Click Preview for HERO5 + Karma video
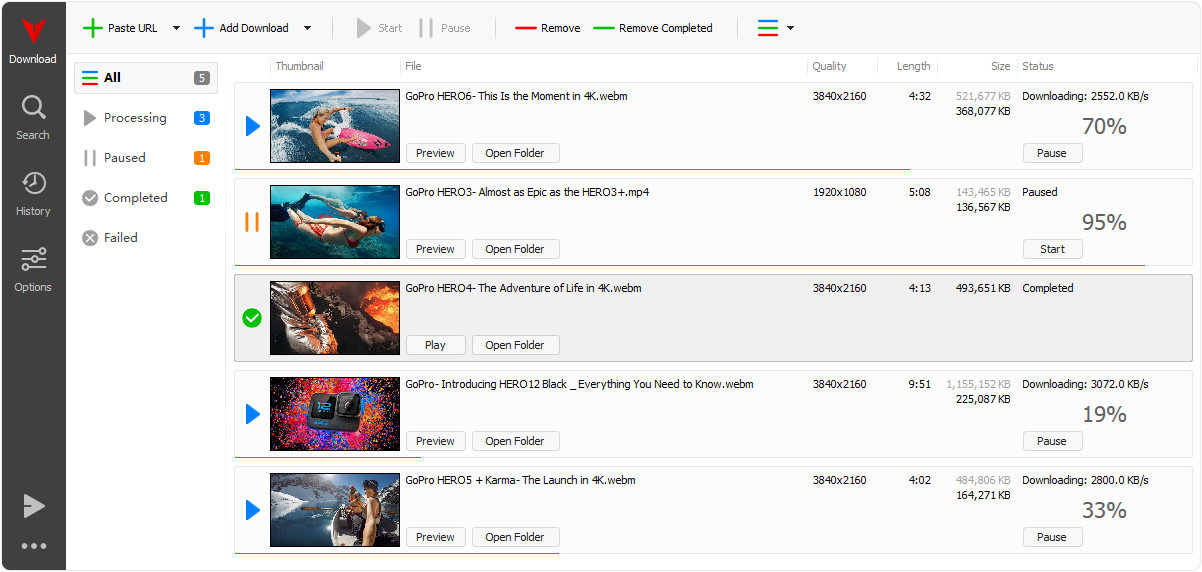The height and width of the screenshot is (572, 1202). tap(435, 537)
